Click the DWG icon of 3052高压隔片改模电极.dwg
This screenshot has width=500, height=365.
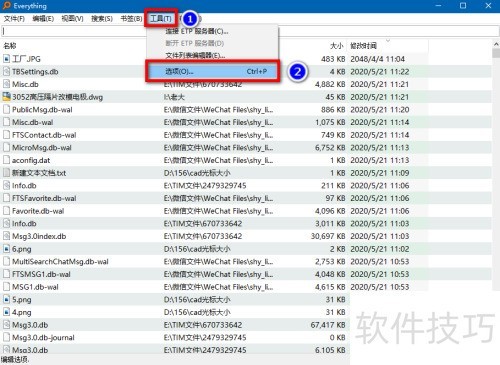[x=6, y=97]
